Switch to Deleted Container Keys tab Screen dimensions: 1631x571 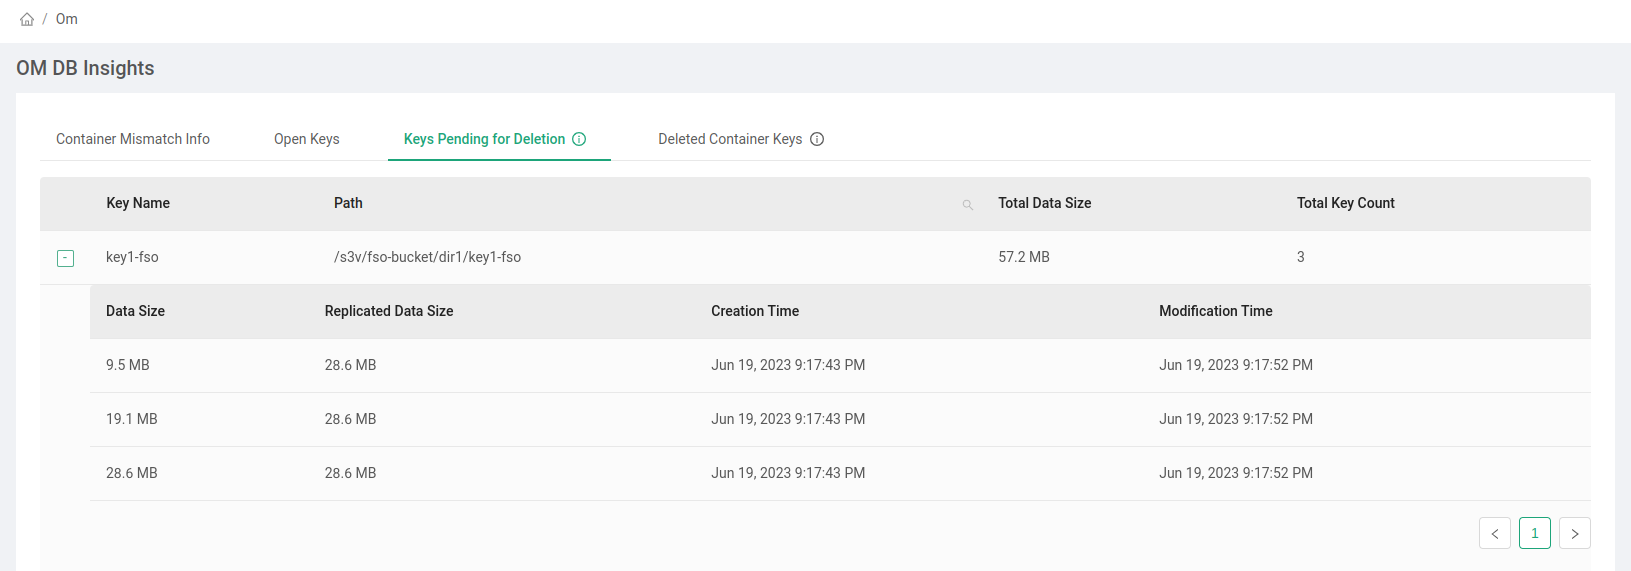click(x=729, y=139)
